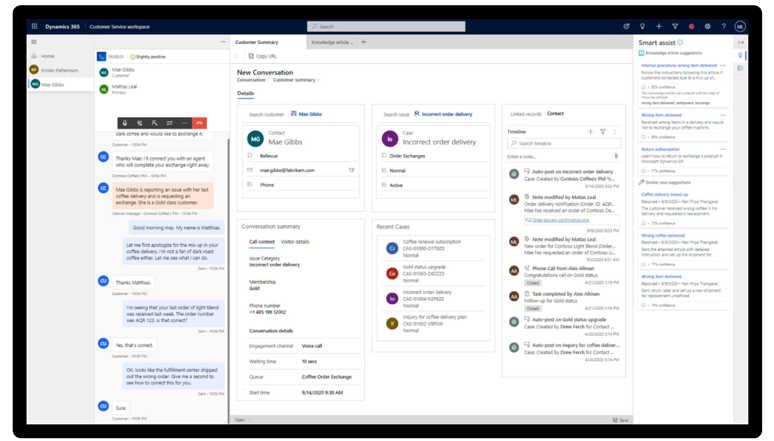Click the Slightly positive sentiment indicator
Screen dimensions: 774x441
pyautogui.click(x=148, y=57)
